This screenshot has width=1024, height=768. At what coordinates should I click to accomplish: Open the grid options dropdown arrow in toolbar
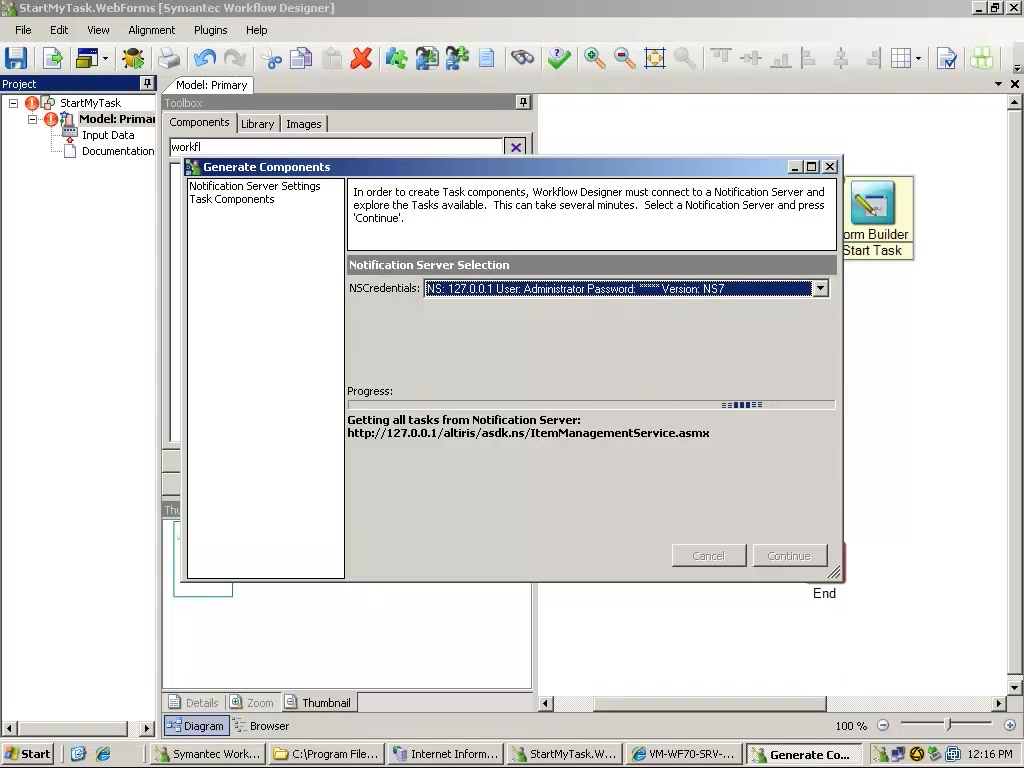point(918,59)
